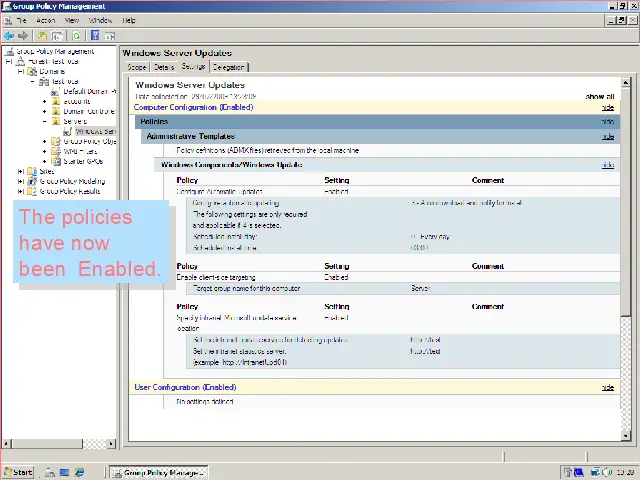This screenshot has width=640, height=480.
Task: Toggle the Show/Hide console tree icon
Action: (x=58, y=36)
